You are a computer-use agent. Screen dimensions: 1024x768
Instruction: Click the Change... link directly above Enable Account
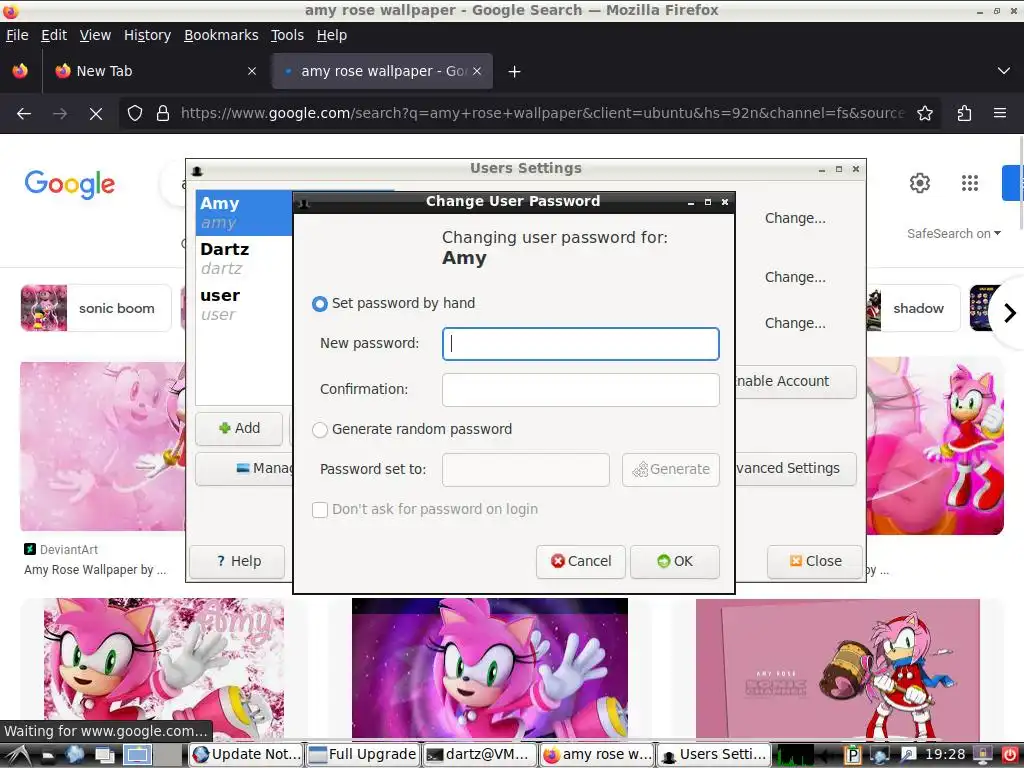pyautogui.click(x=795, y=323)
